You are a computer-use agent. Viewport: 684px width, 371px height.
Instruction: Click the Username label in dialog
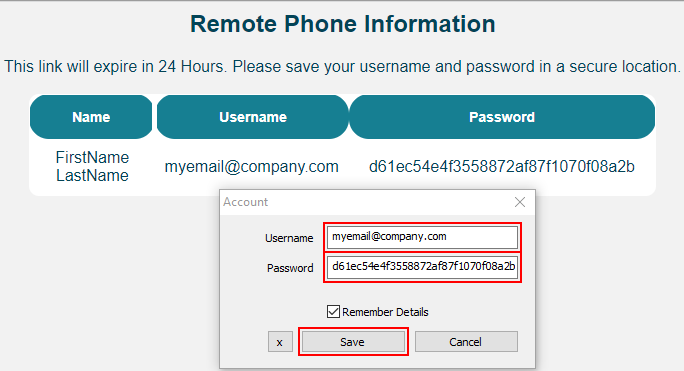tap(289, 238)
